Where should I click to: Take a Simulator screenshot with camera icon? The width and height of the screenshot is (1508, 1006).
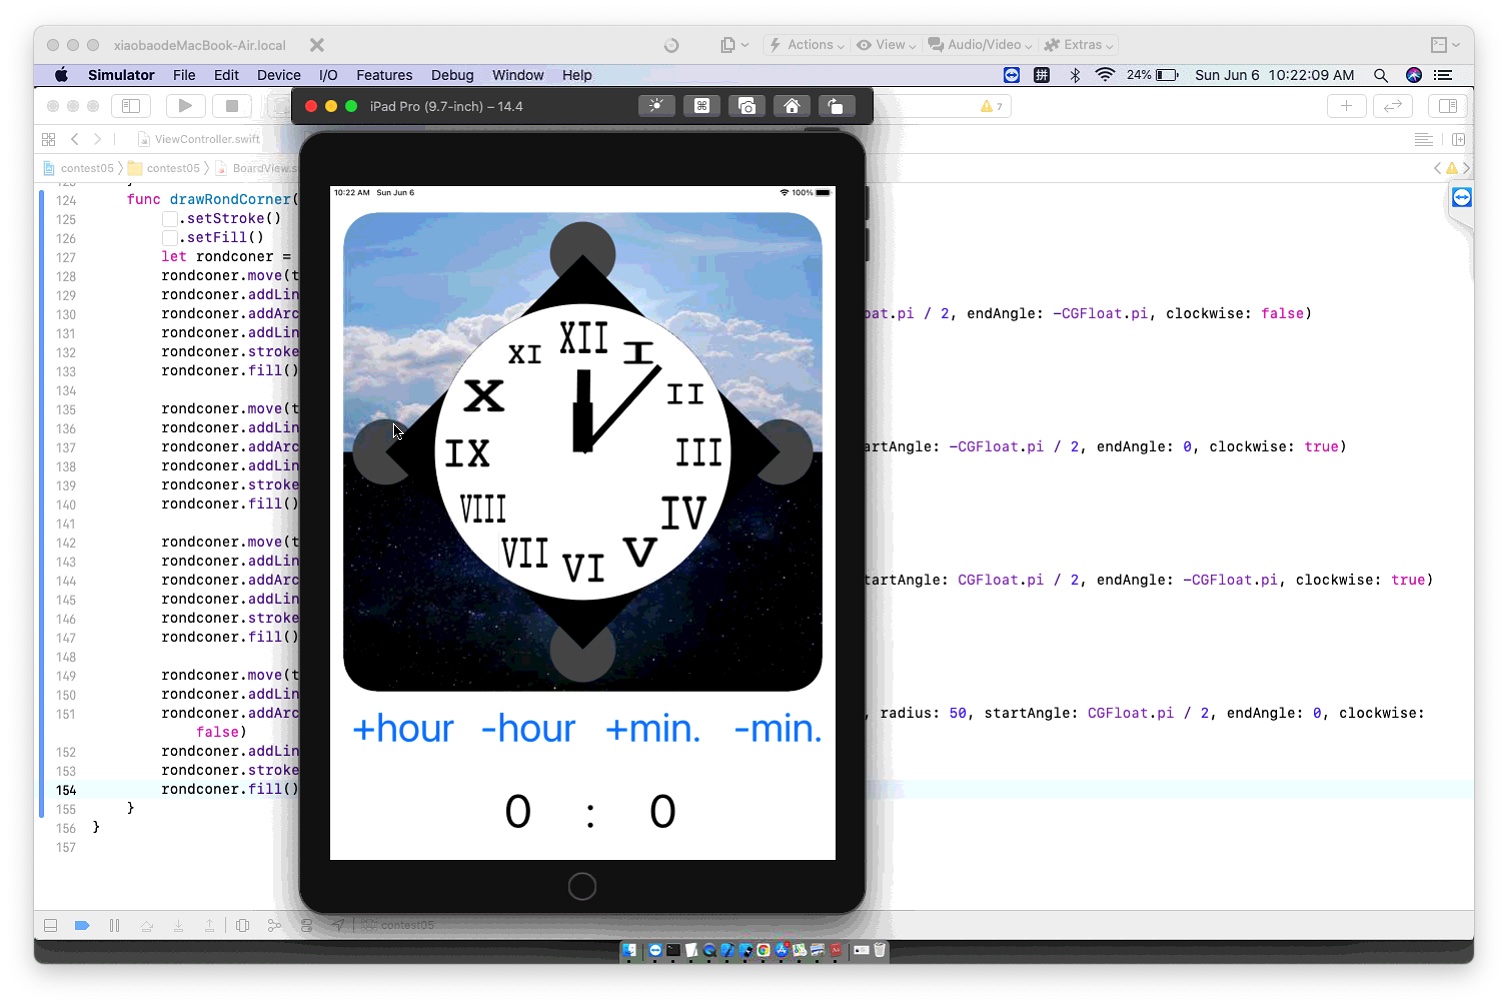coord(747,106)
